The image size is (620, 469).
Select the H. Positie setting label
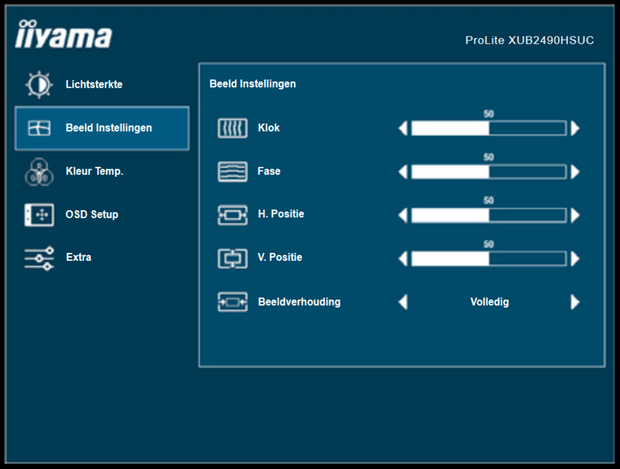[x=281, y=214]
